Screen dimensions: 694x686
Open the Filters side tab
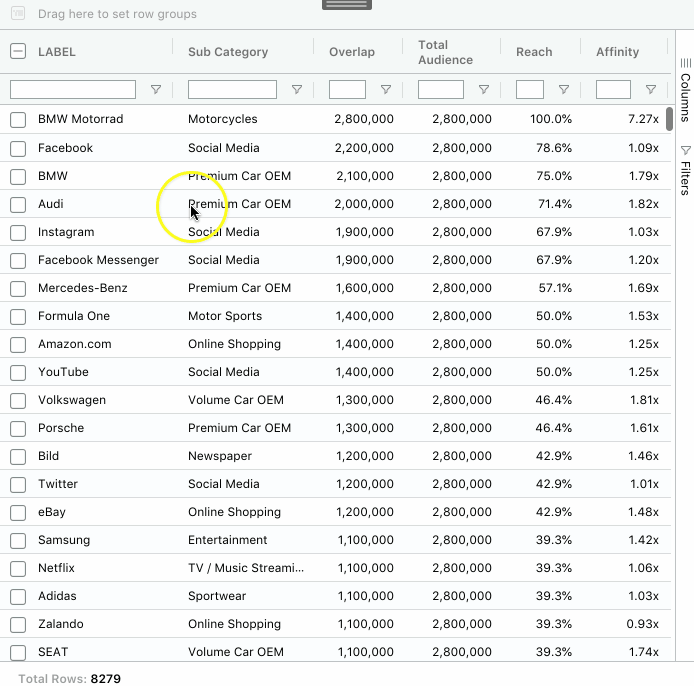click(x=685, y=170)
